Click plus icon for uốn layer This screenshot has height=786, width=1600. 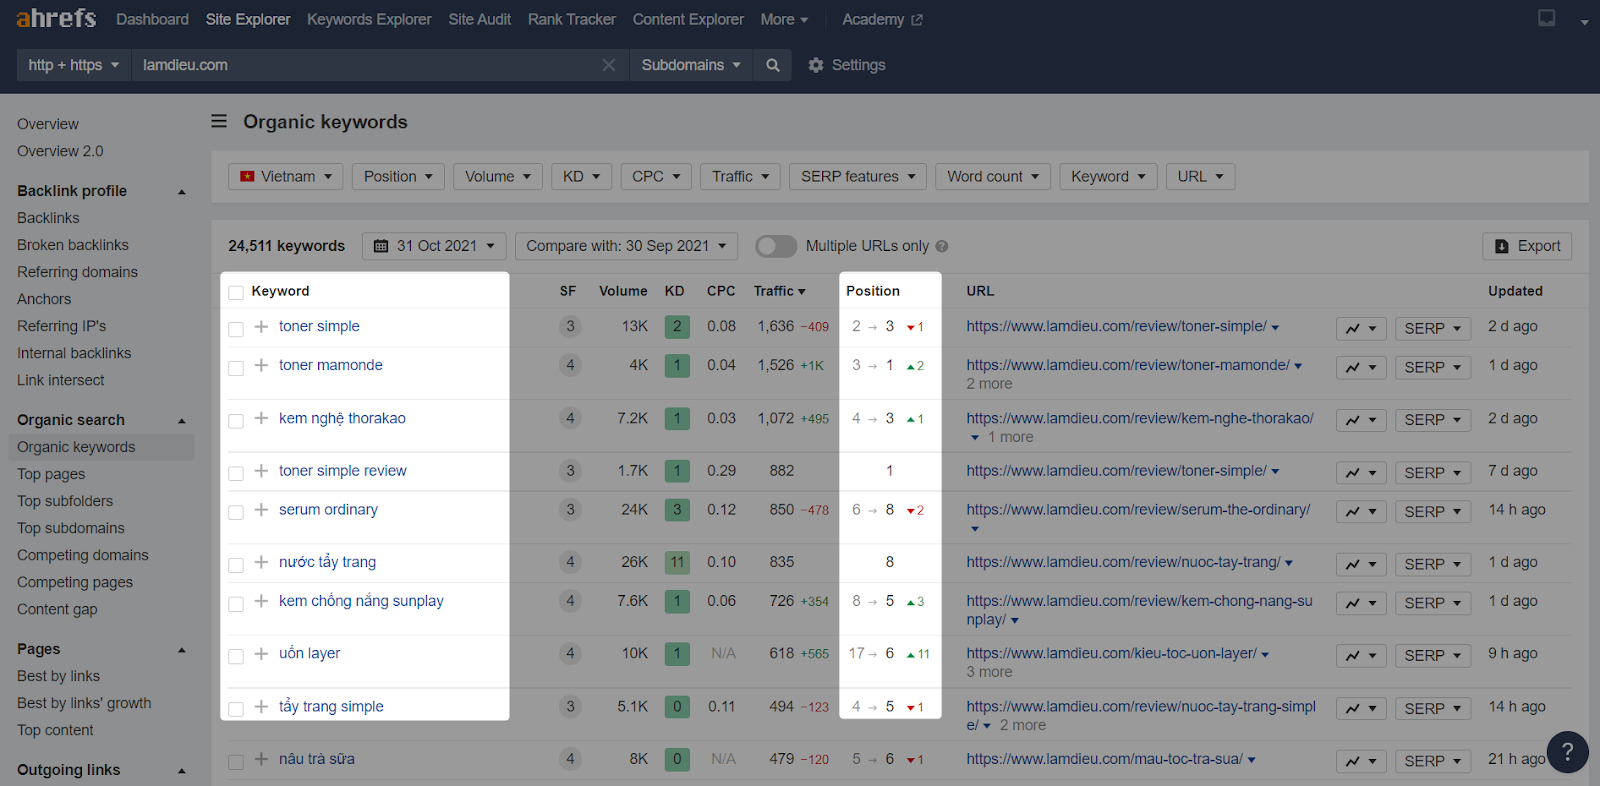click(x=261, y=653)
